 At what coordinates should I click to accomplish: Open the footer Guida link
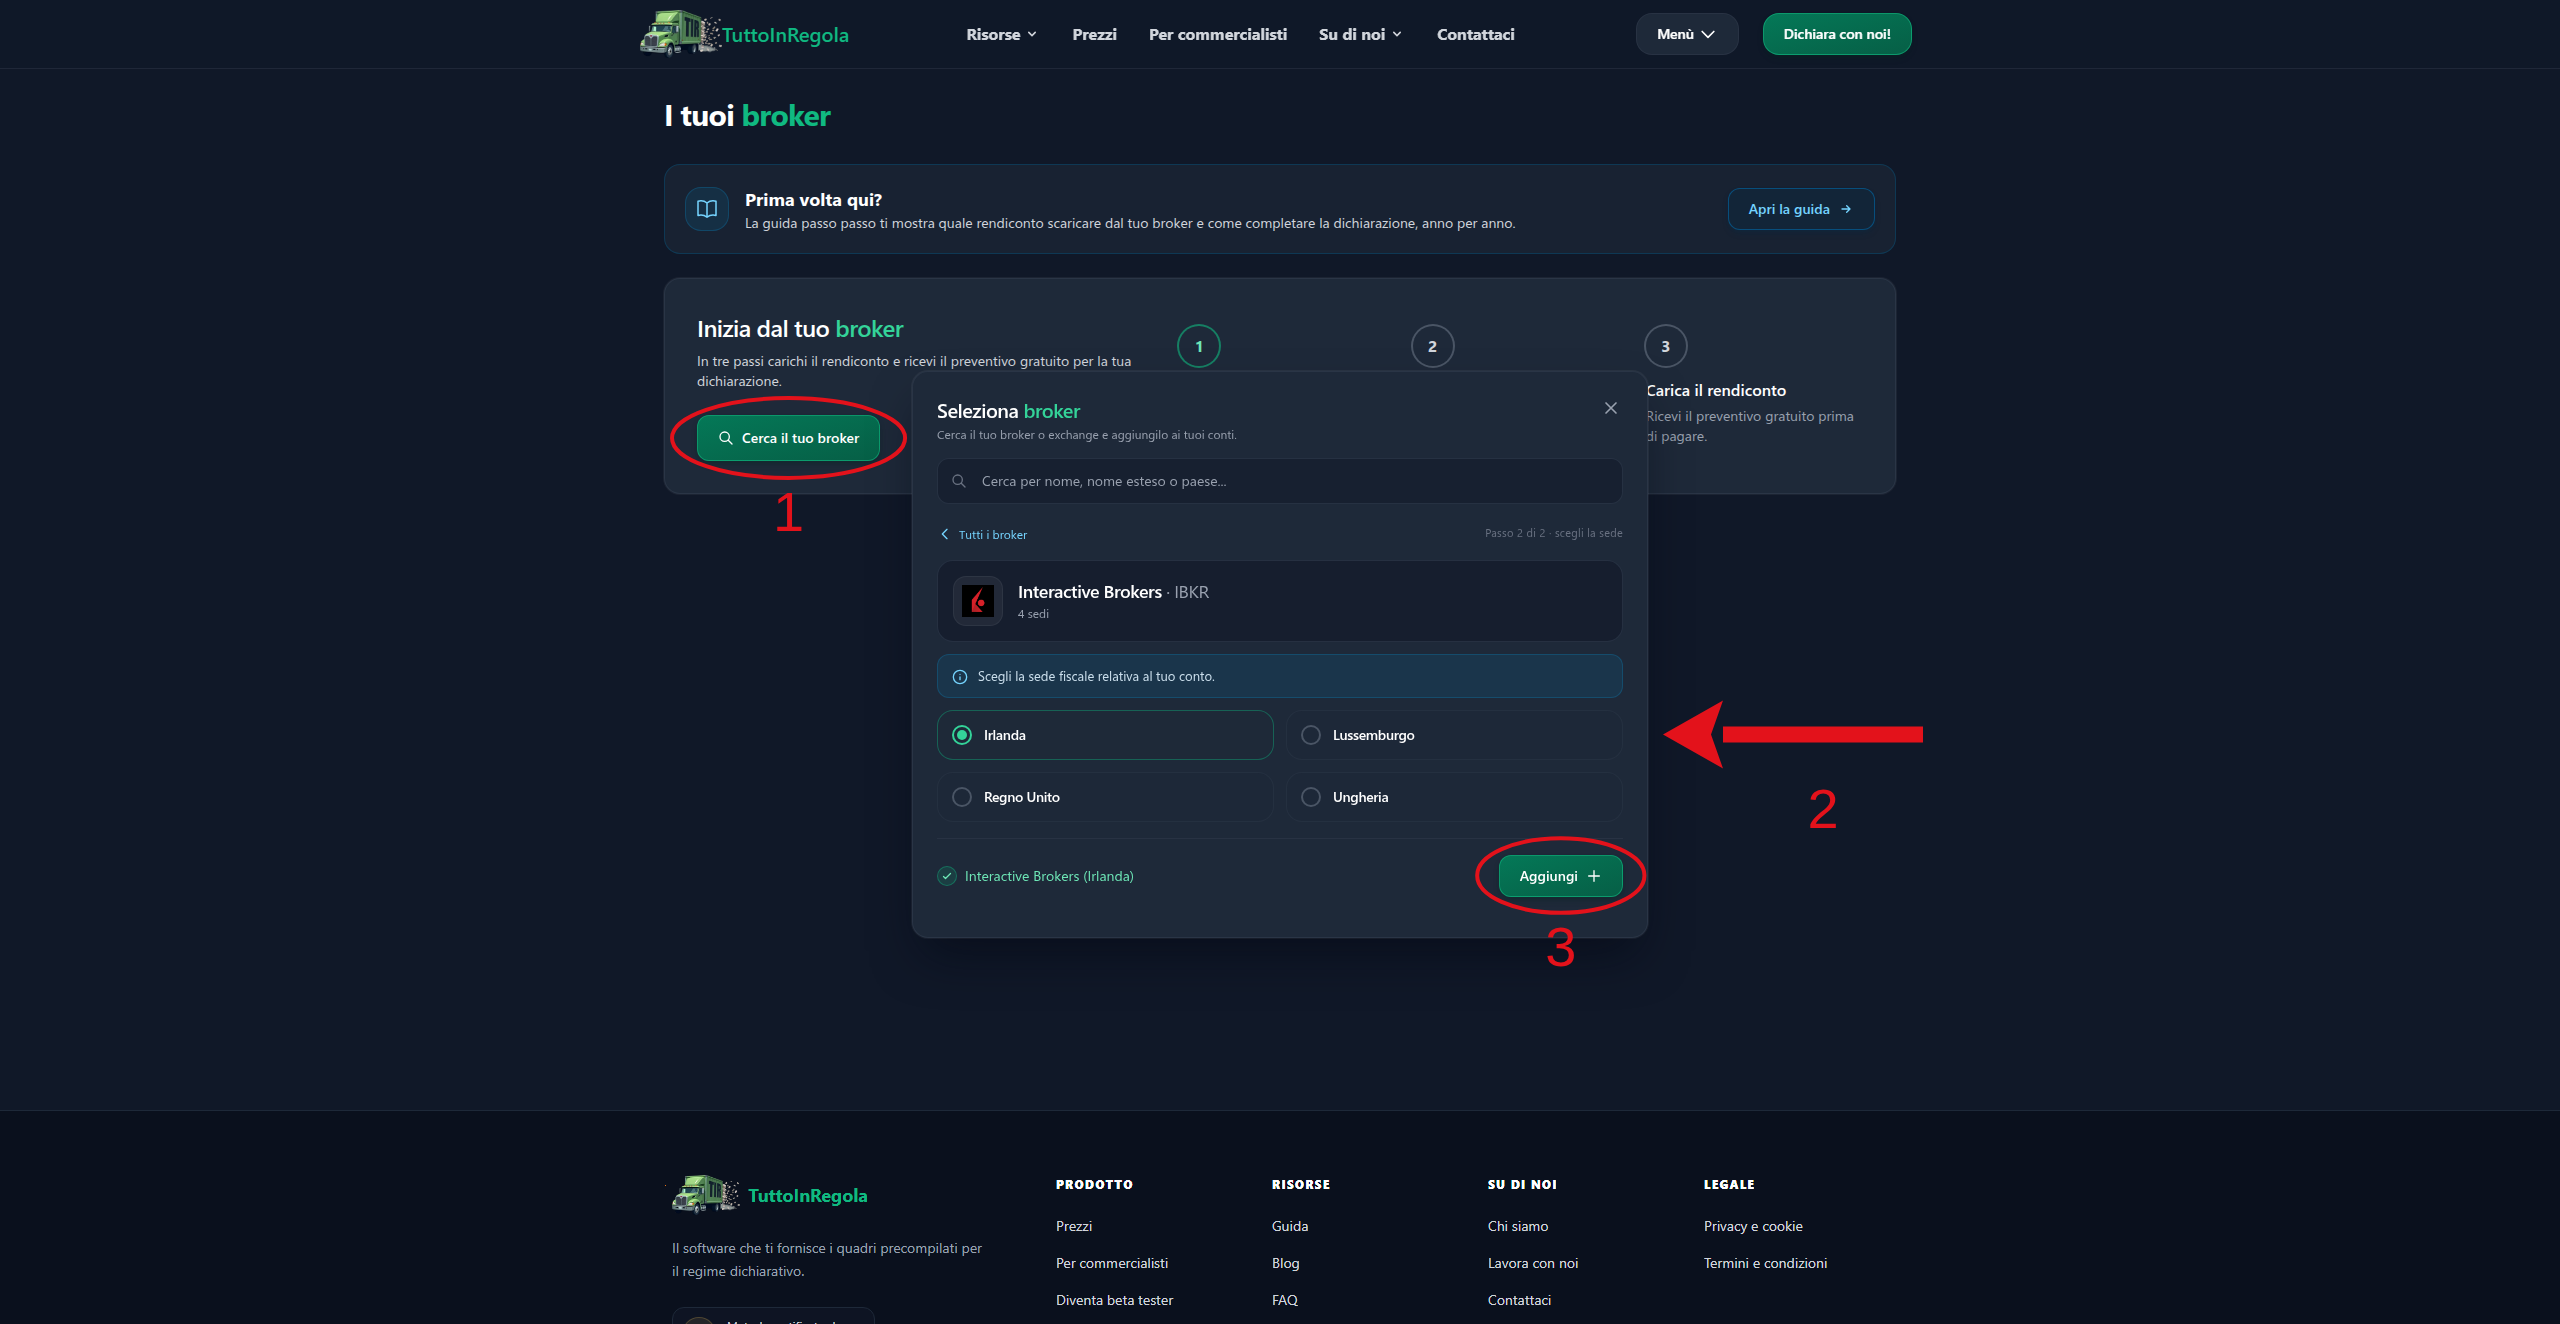[x=1289, y=1226]
